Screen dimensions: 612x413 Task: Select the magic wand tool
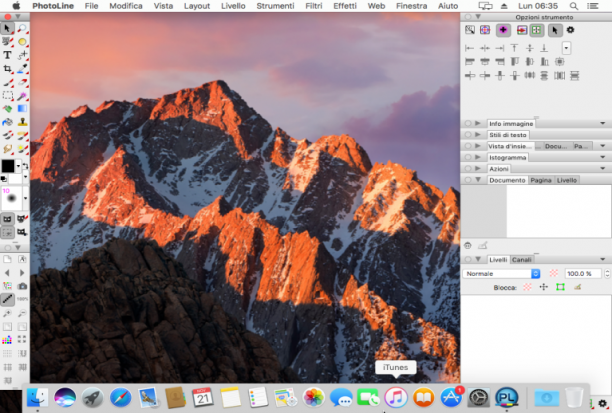(22, 96)
